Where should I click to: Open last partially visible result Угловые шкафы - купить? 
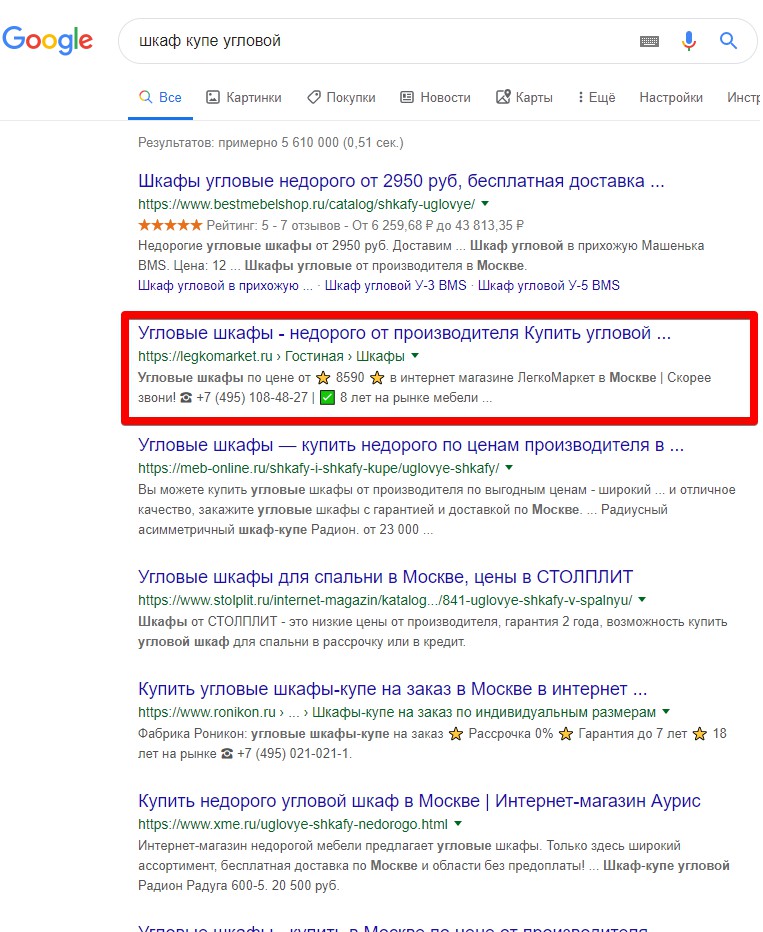392,927
